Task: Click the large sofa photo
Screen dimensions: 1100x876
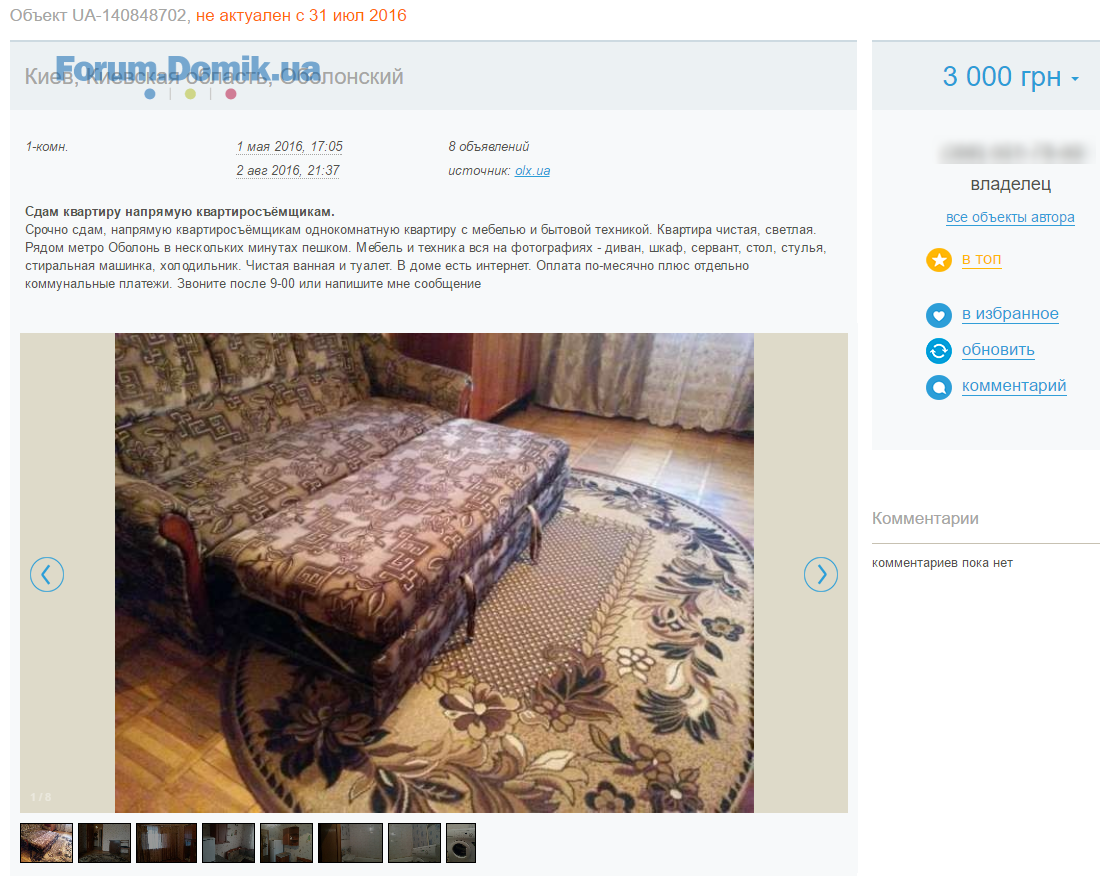Action: coord(434,572)
